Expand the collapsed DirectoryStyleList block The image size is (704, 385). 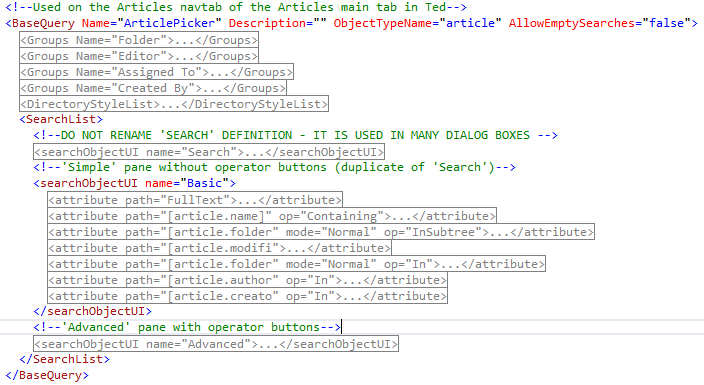coord(174,104)
